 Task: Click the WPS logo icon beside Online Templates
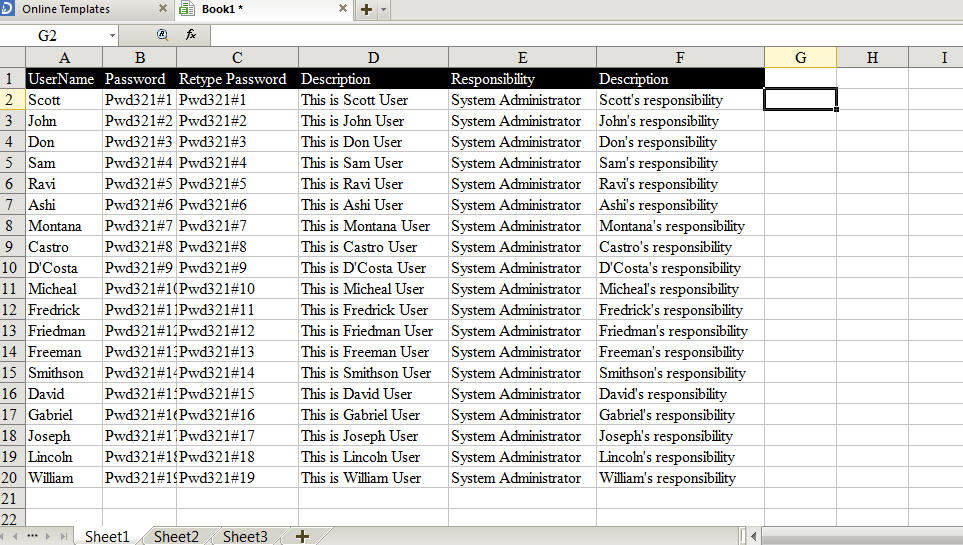[7, 8]
